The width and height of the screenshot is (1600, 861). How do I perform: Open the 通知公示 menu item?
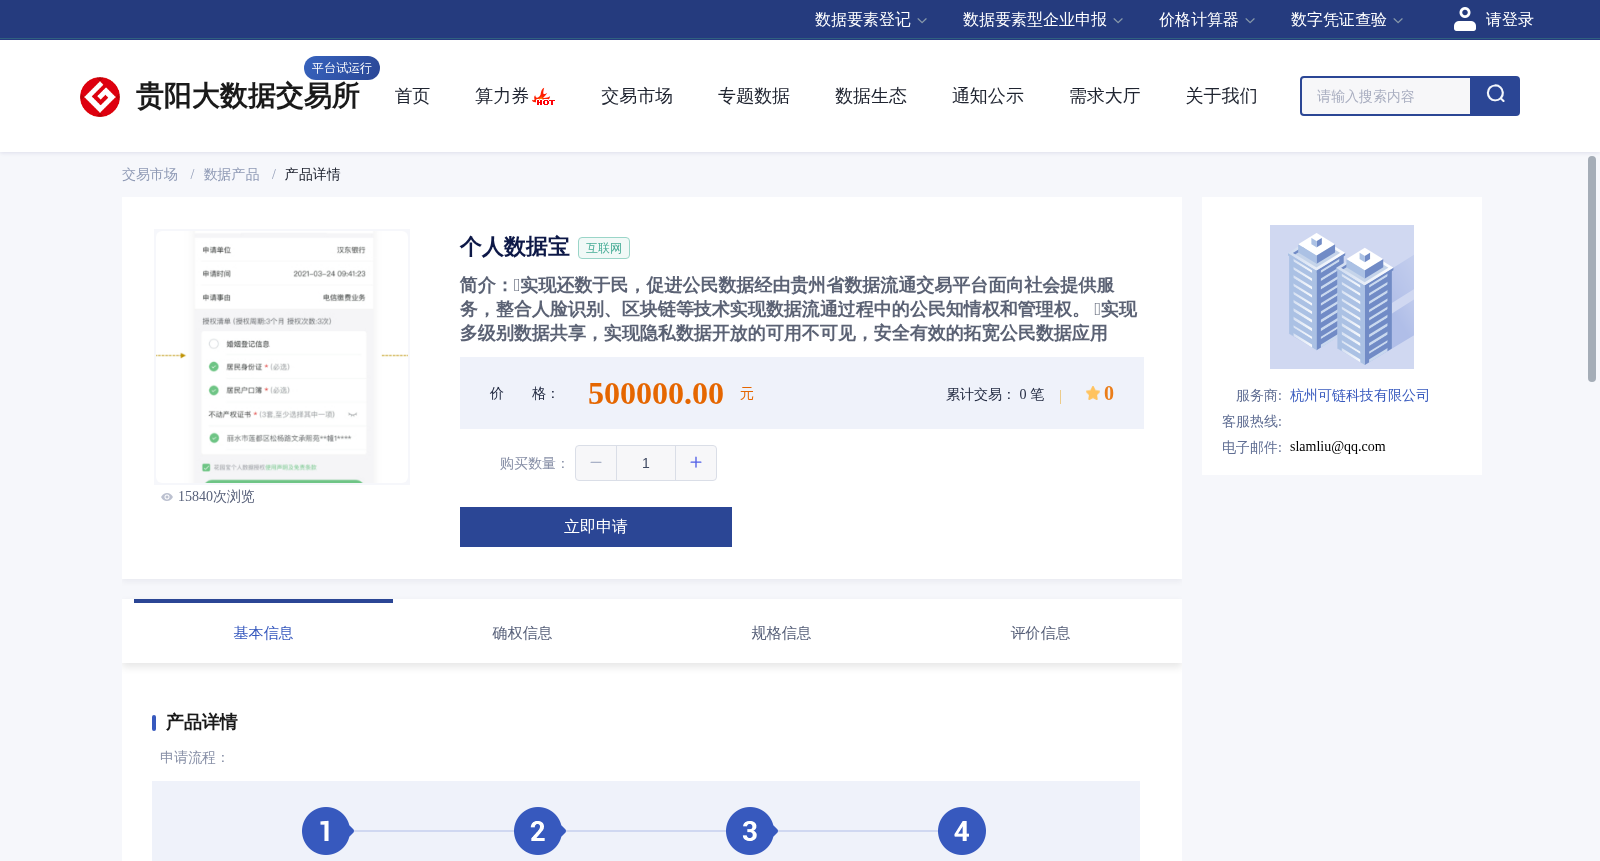click(x=987, y=96)
